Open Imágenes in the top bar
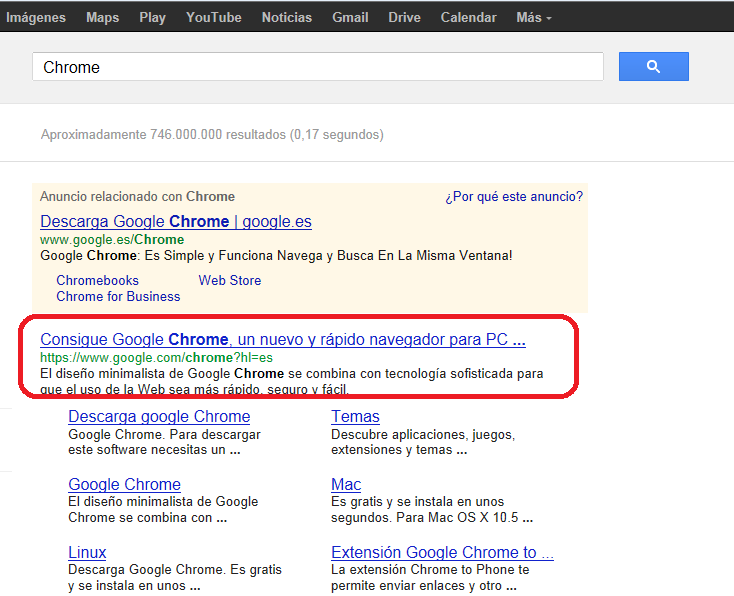734x596 pixels. point(36,17)
